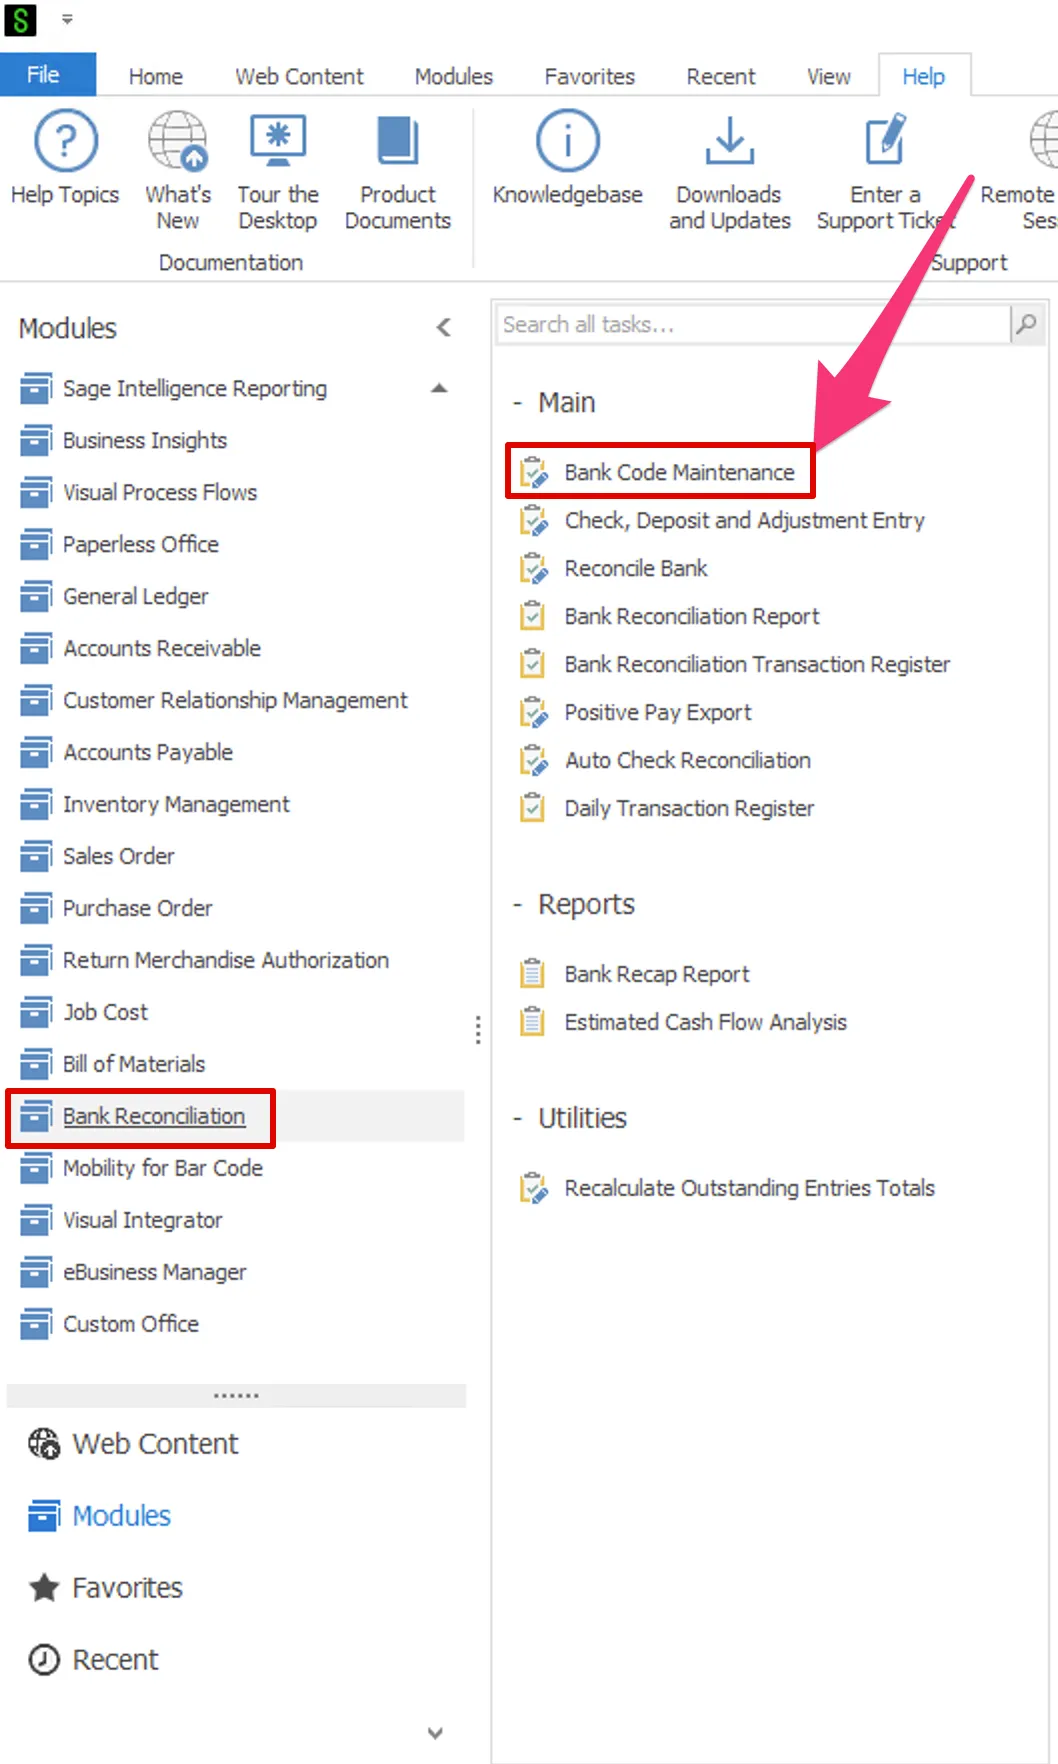Click icon beside Bank Recap Report

point(533,974)
